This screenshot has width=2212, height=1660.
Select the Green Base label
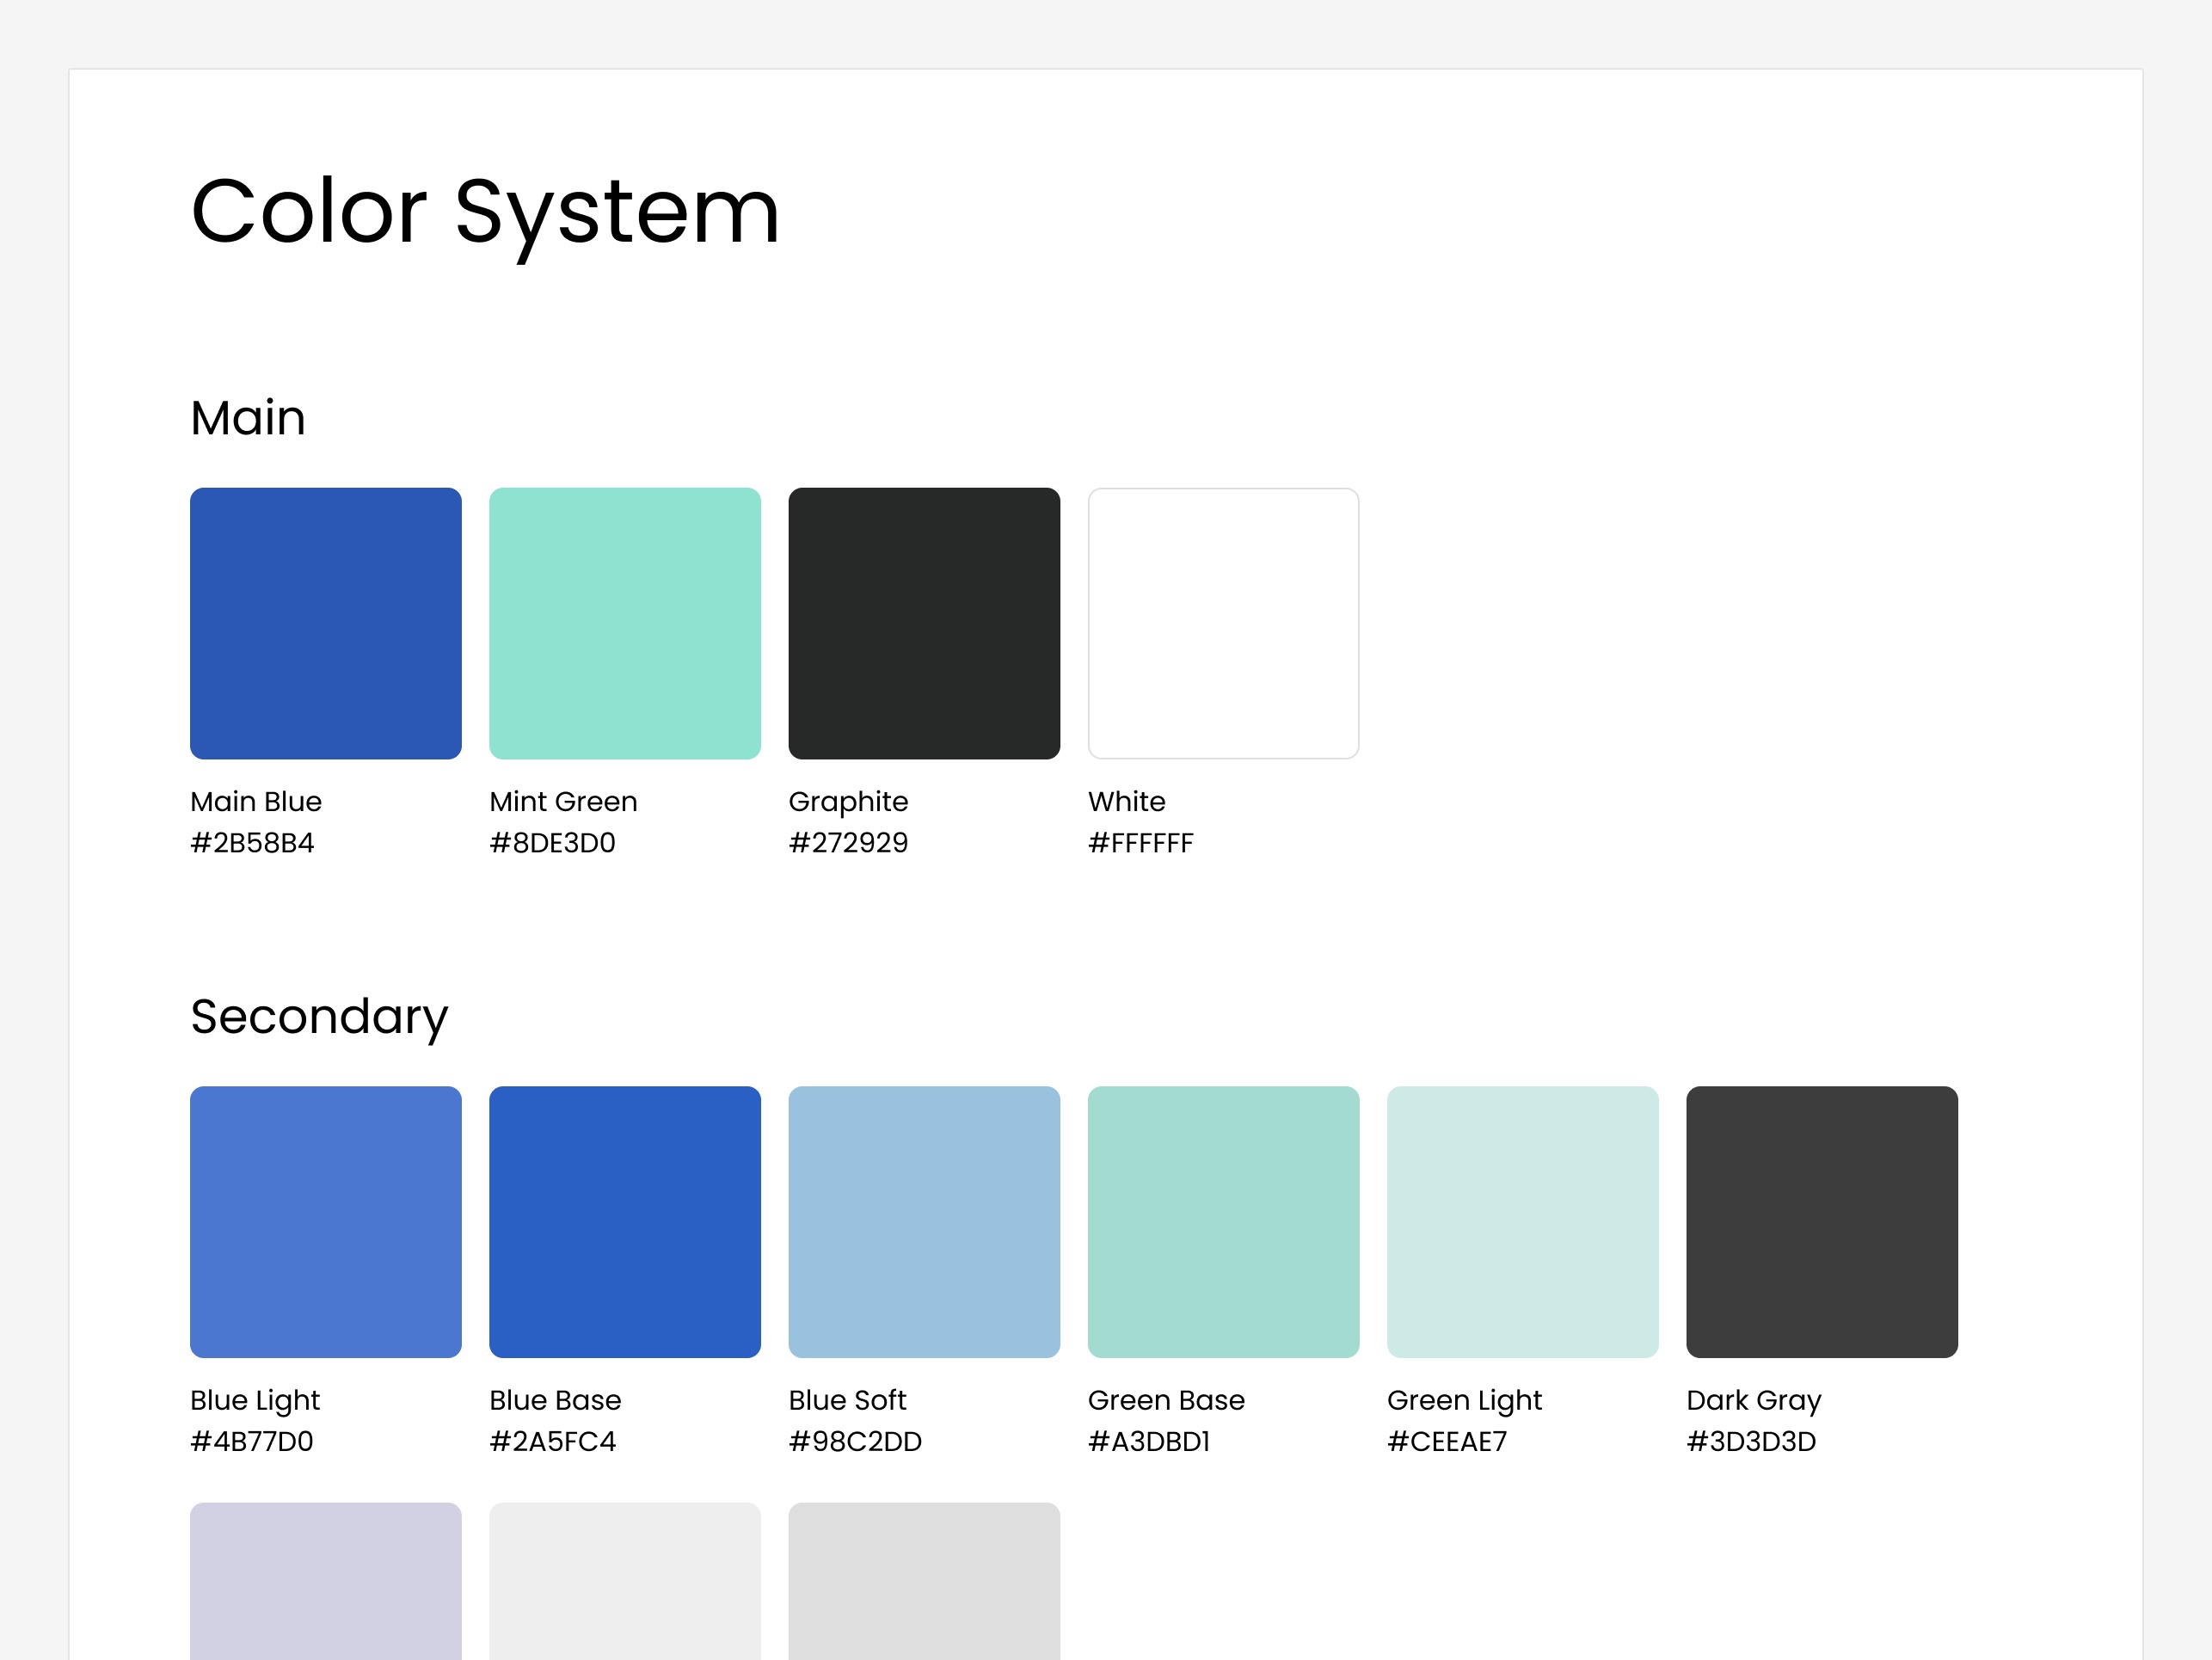coord(1166,1400)
